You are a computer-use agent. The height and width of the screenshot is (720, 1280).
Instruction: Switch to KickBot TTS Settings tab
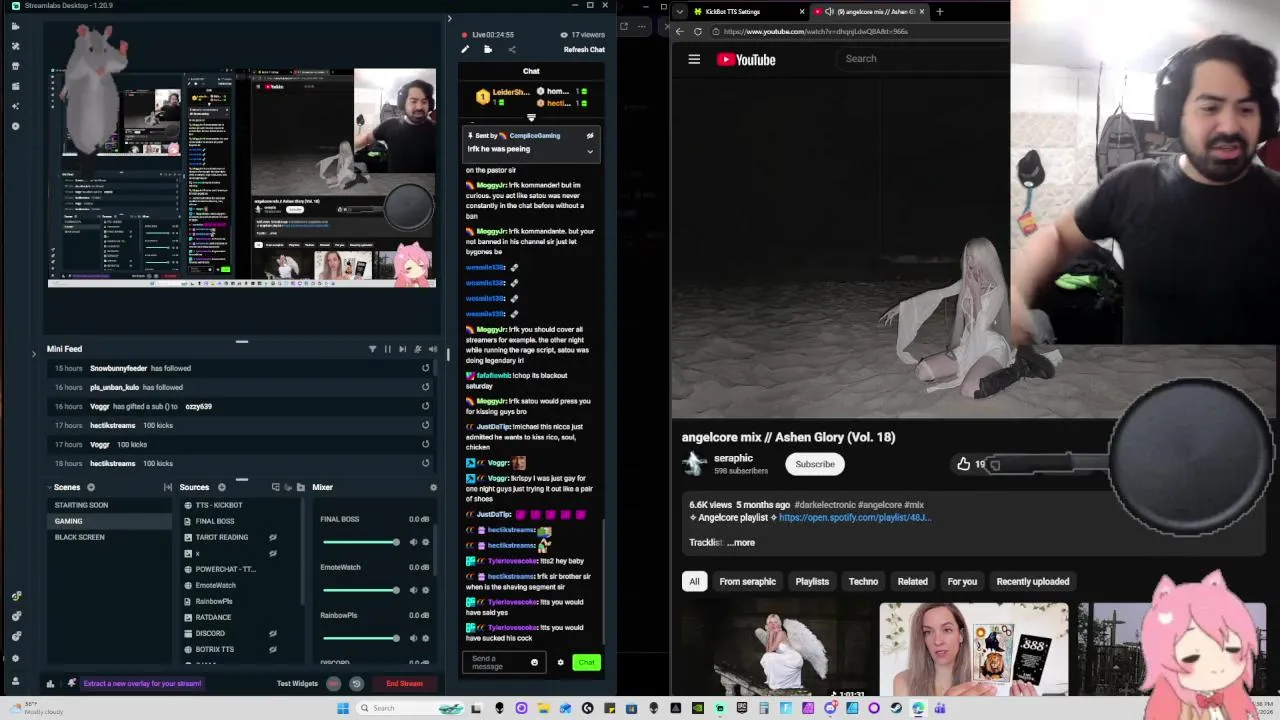coord(741,11)
